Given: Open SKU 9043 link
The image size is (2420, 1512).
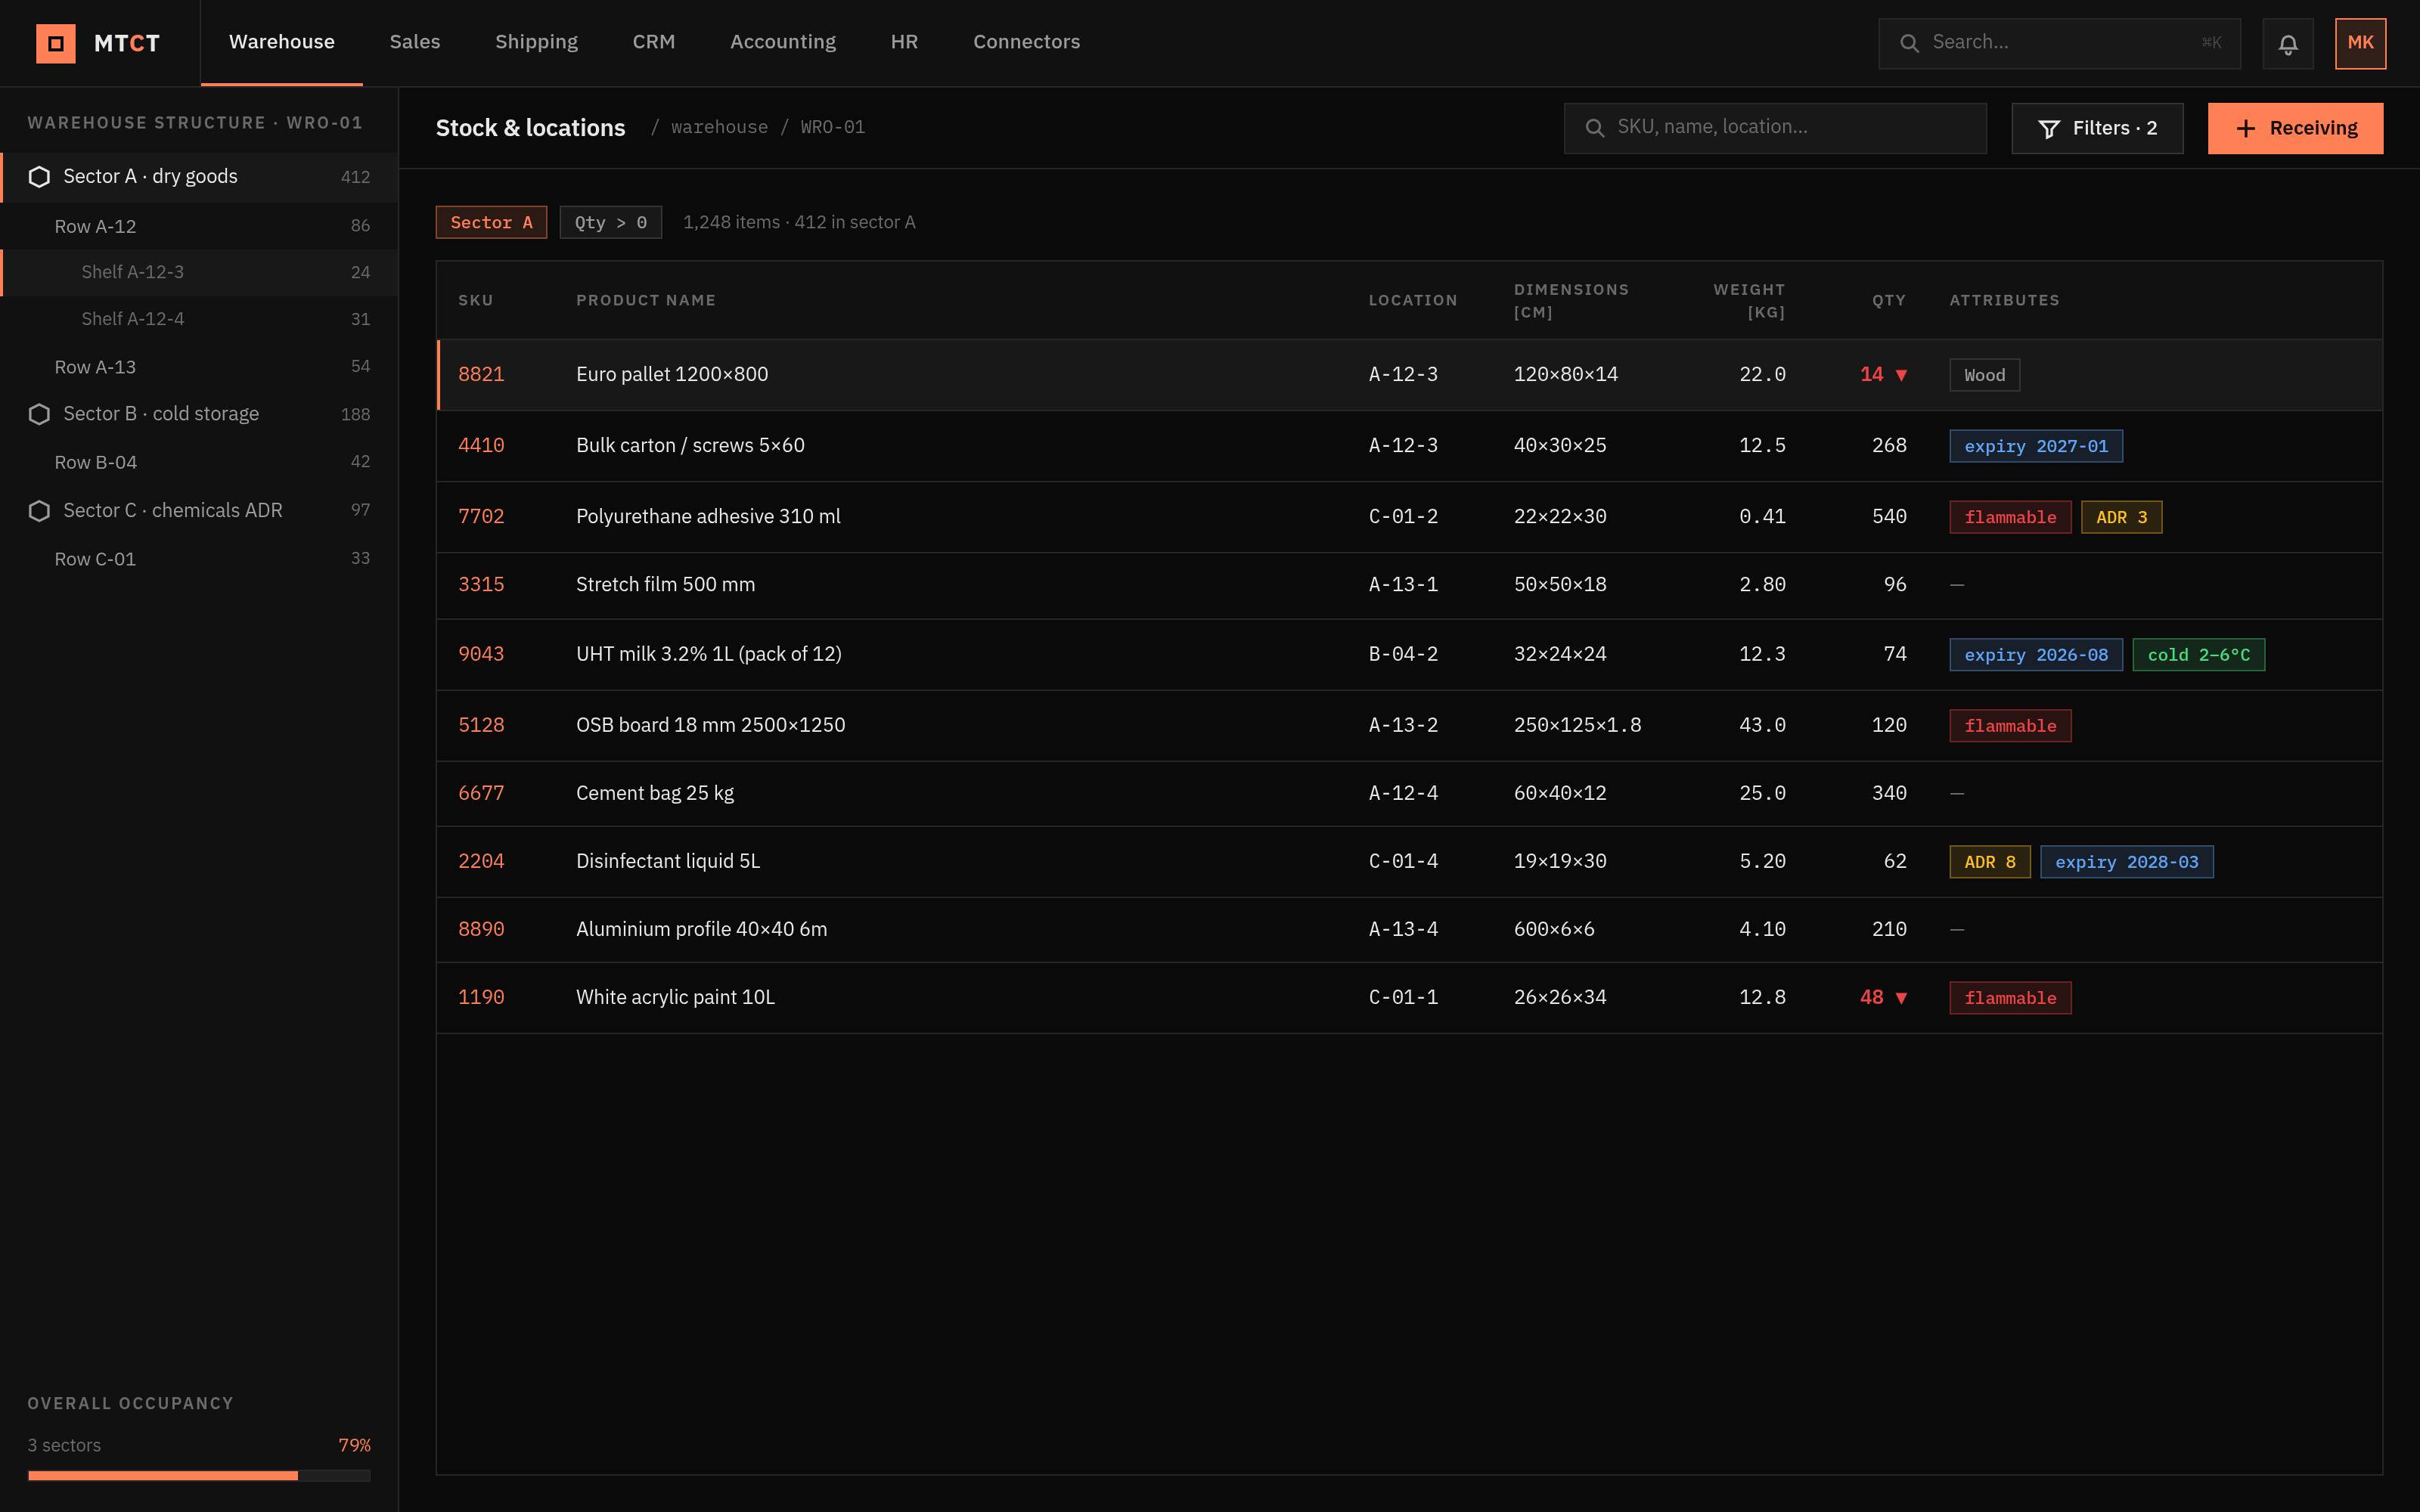Looking at the screenshot, I should click(x=481, y=654).
